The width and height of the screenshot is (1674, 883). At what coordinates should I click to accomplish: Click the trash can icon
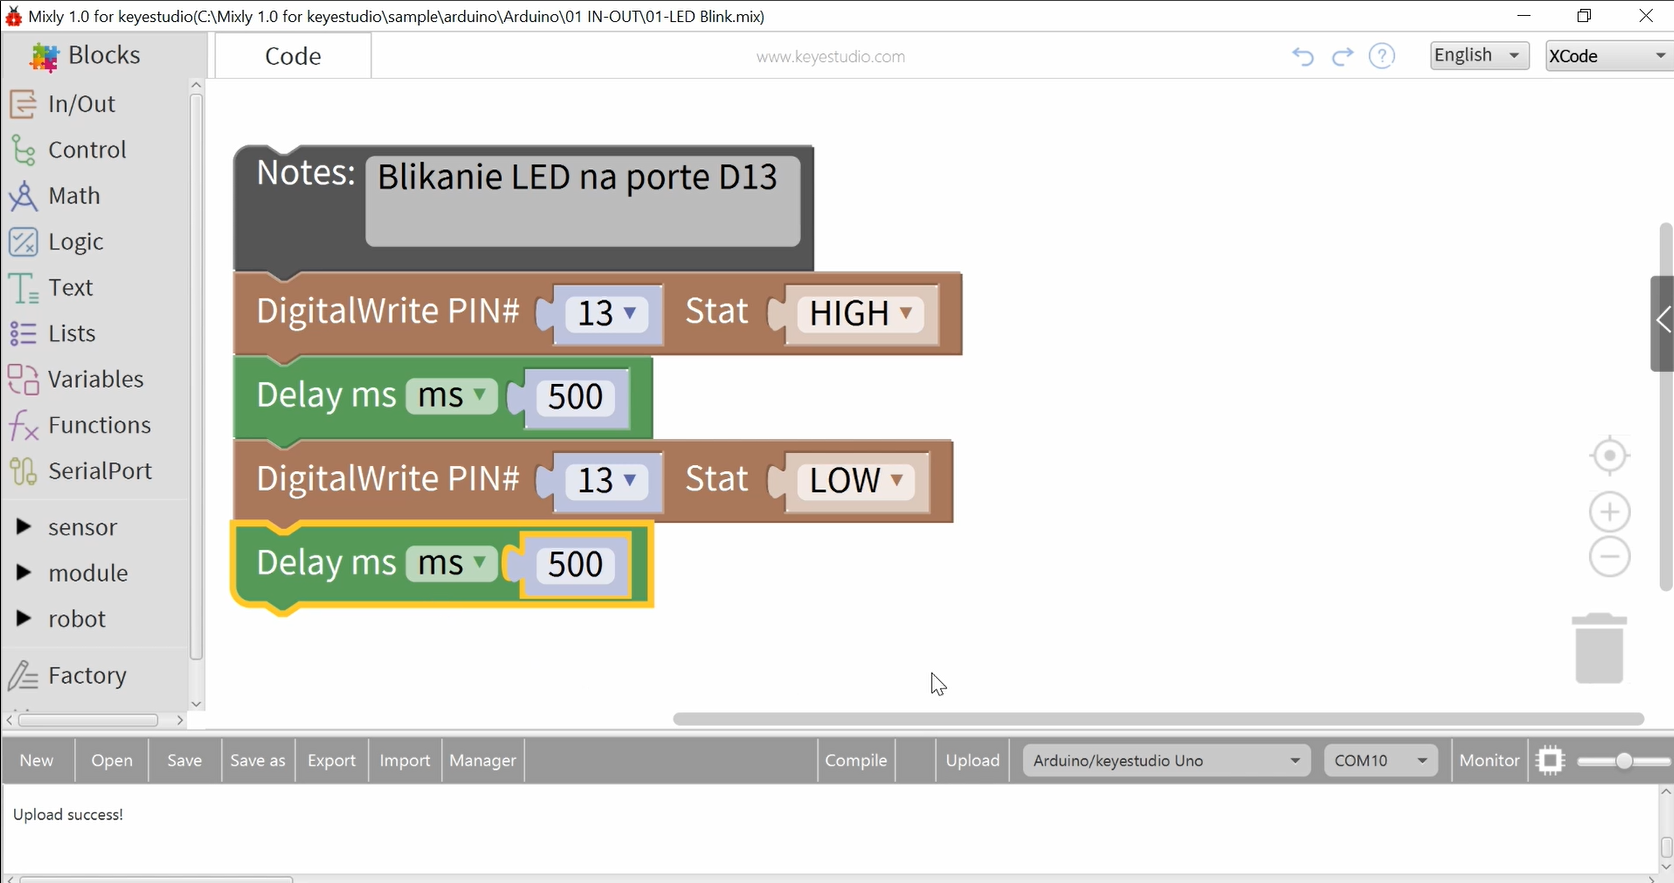1599,649
